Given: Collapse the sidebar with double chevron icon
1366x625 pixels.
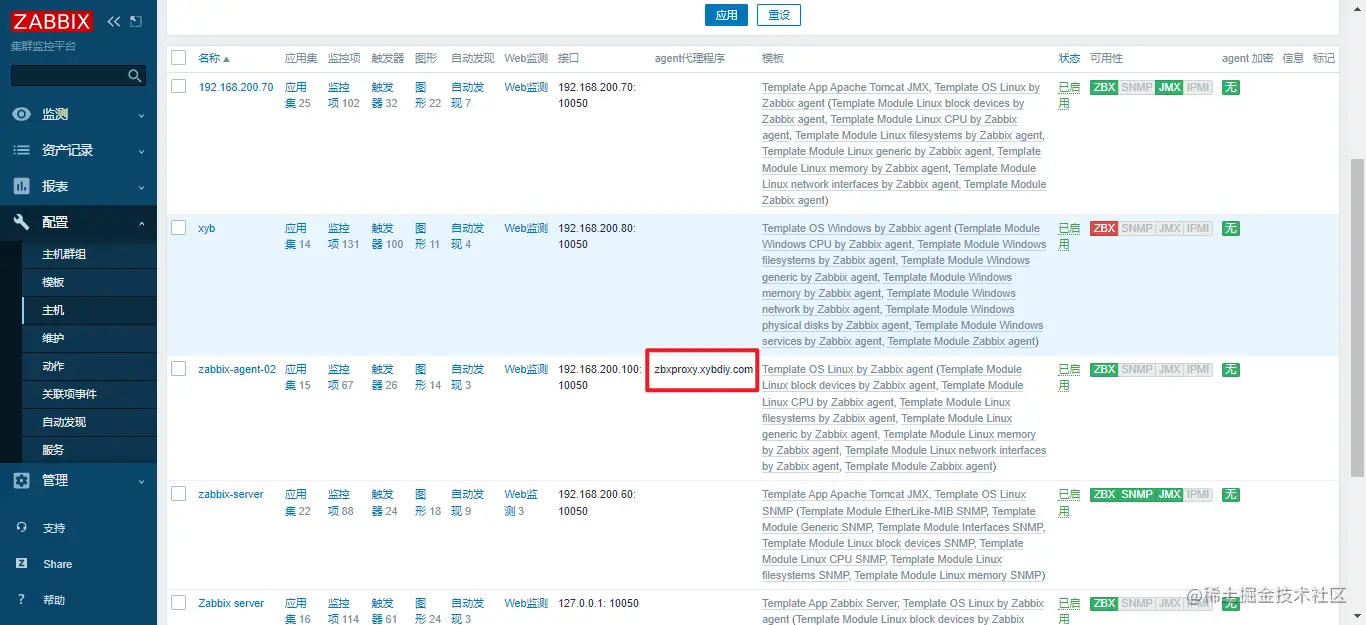Looking at the screenshot, I should [113, 21].
